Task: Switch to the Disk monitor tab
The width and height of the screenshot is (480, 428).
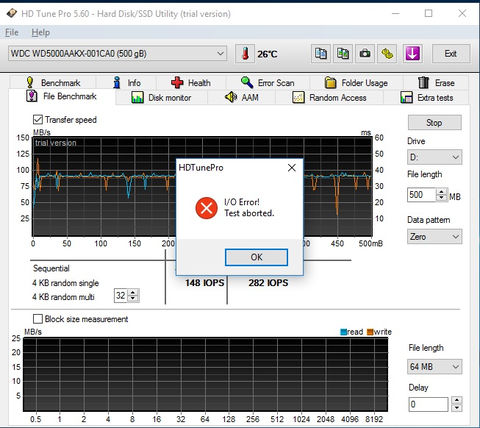Action: [x=161, y=98]
